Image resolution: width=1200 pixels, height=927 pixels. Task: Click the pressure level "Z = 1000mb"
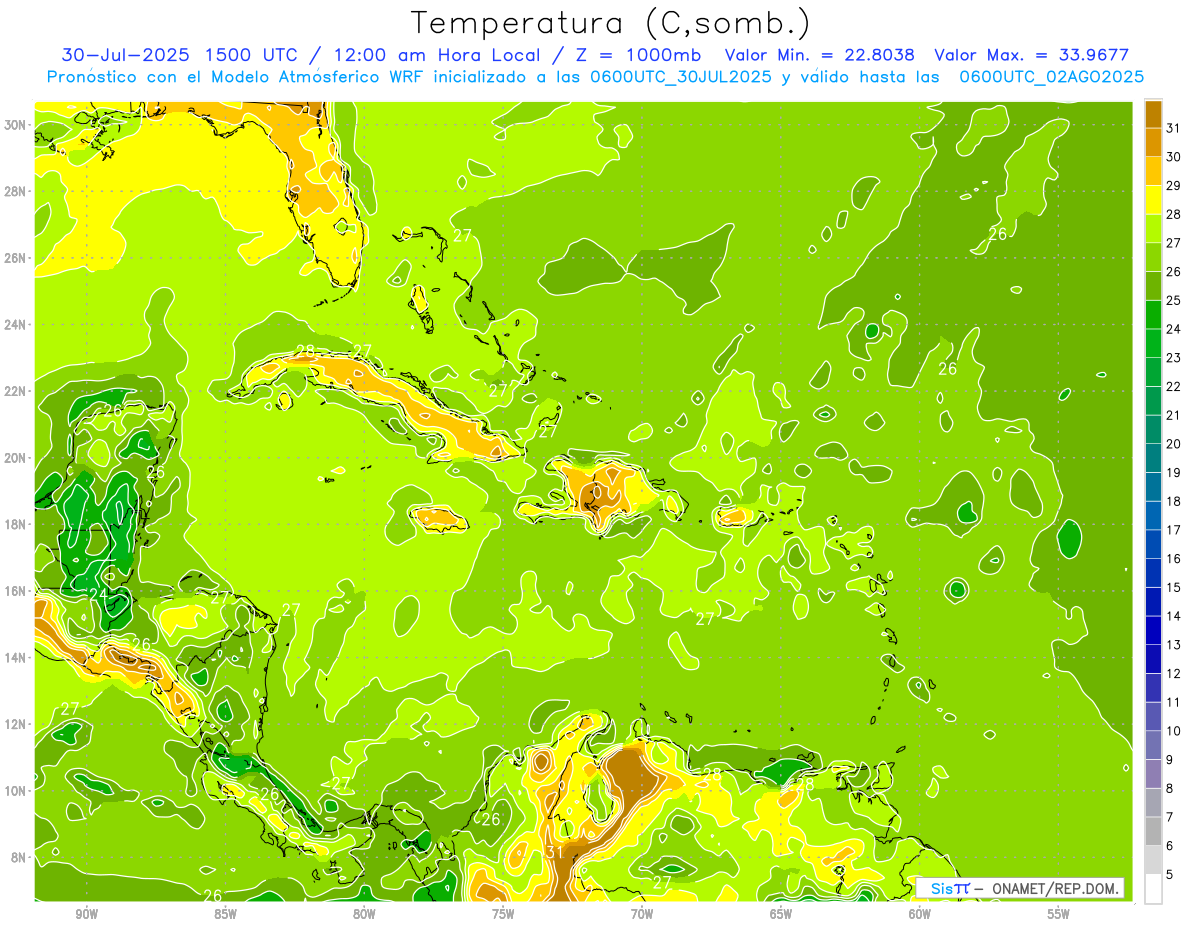pyautogui.click(x=638, y=55)
